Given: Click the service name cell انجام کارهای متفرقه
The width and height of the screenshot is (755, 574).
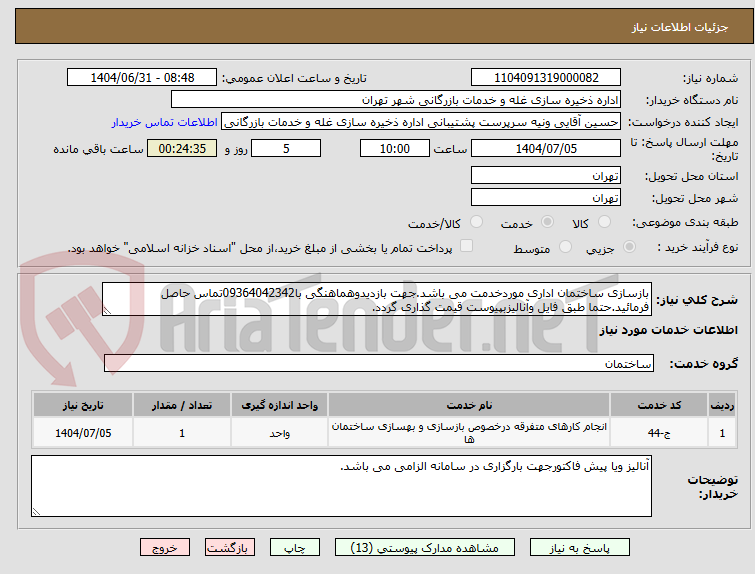Looking at the screenshot, I should coord(469,433).
